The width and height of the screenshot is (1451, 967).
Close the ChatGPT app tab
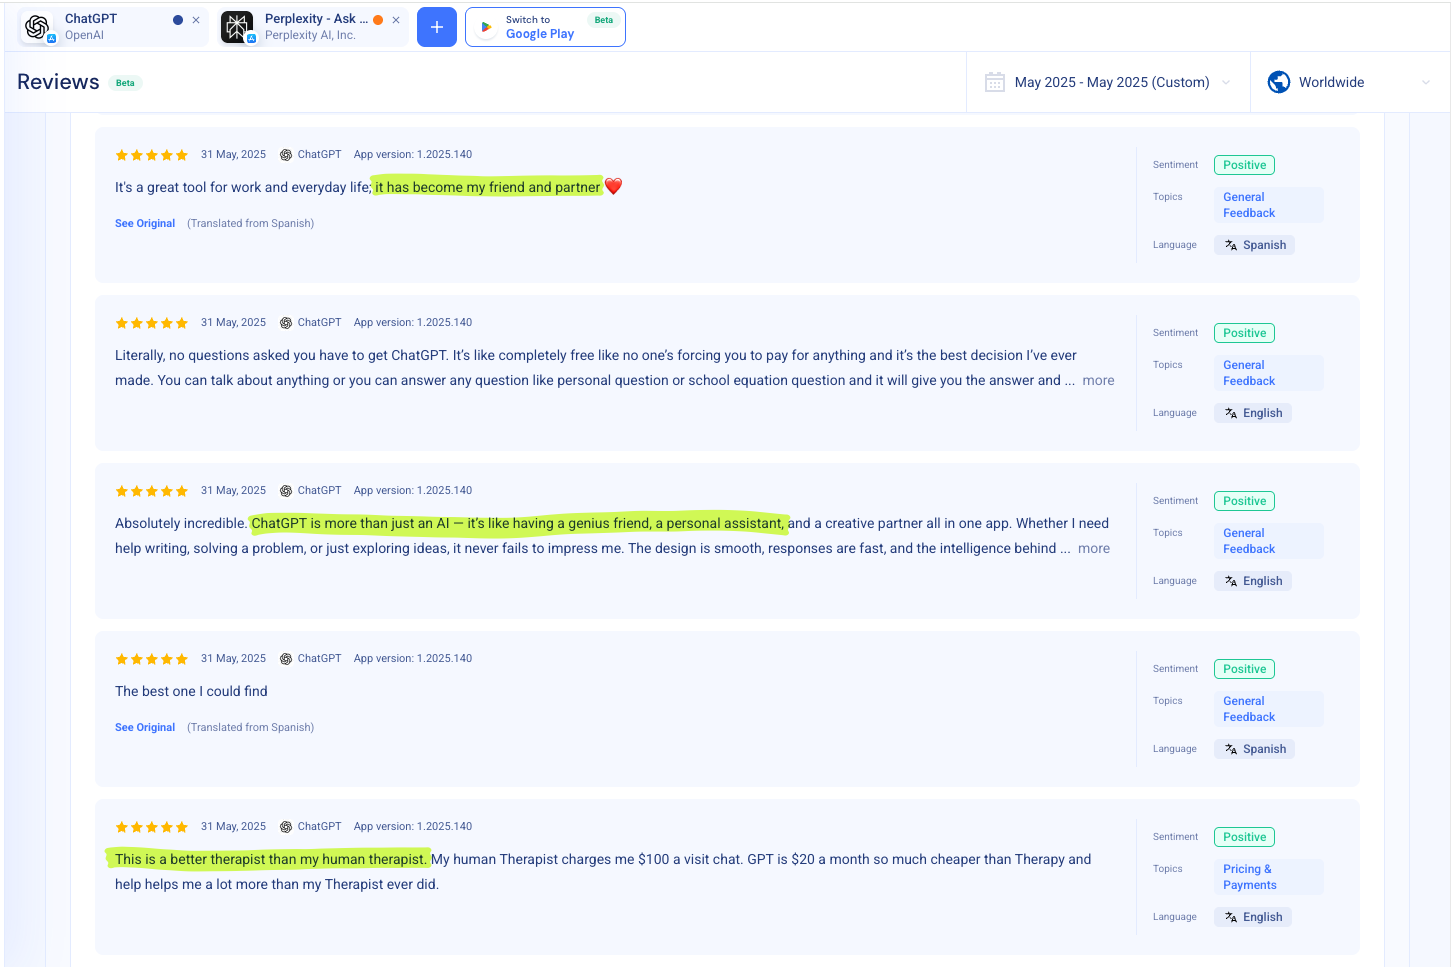[196, 20]
